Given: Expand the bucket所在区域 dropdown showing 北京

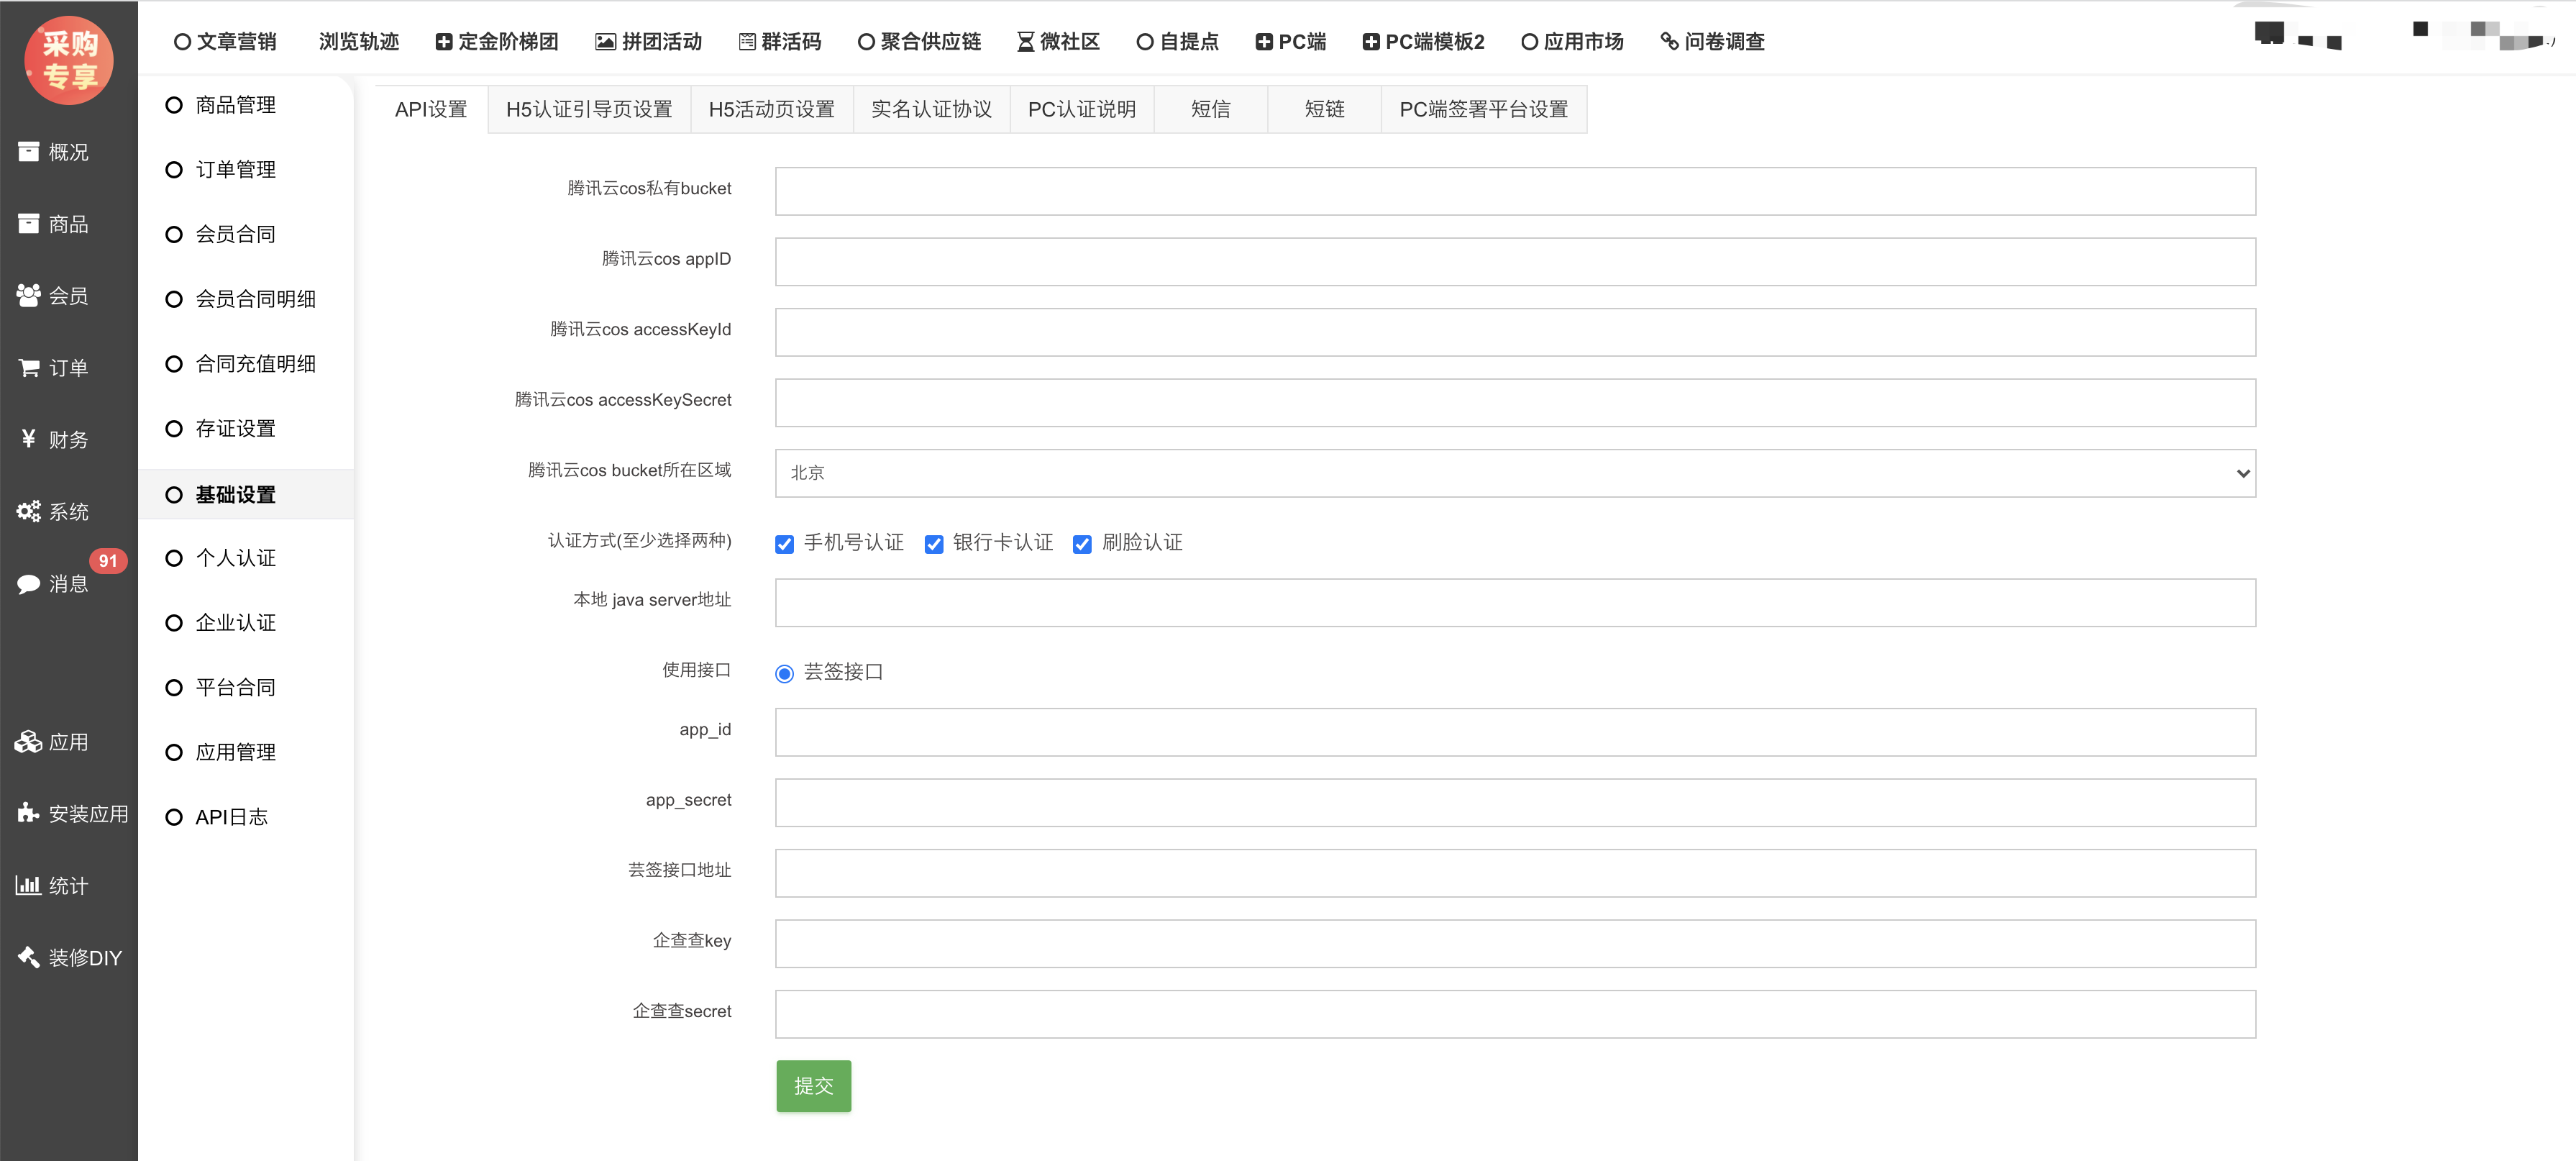Looking at the screenshot, I should [1514, 473].
